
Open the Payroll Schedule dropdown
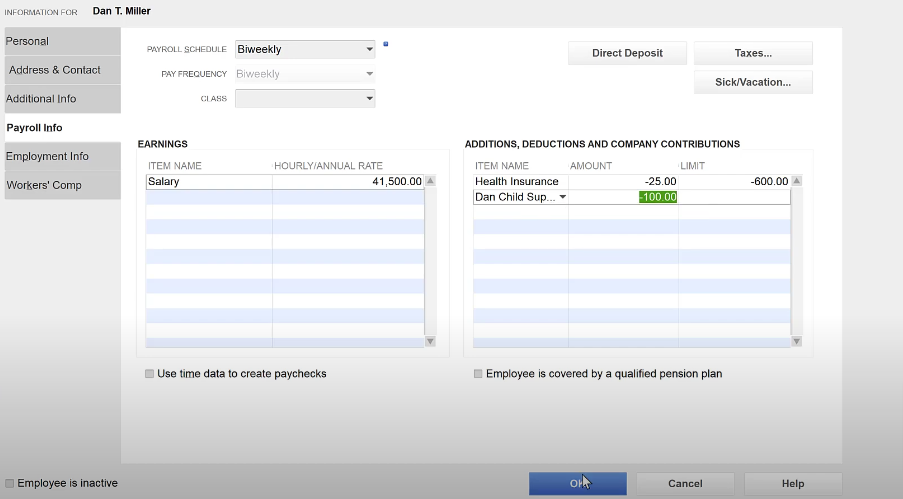[369, 49]
